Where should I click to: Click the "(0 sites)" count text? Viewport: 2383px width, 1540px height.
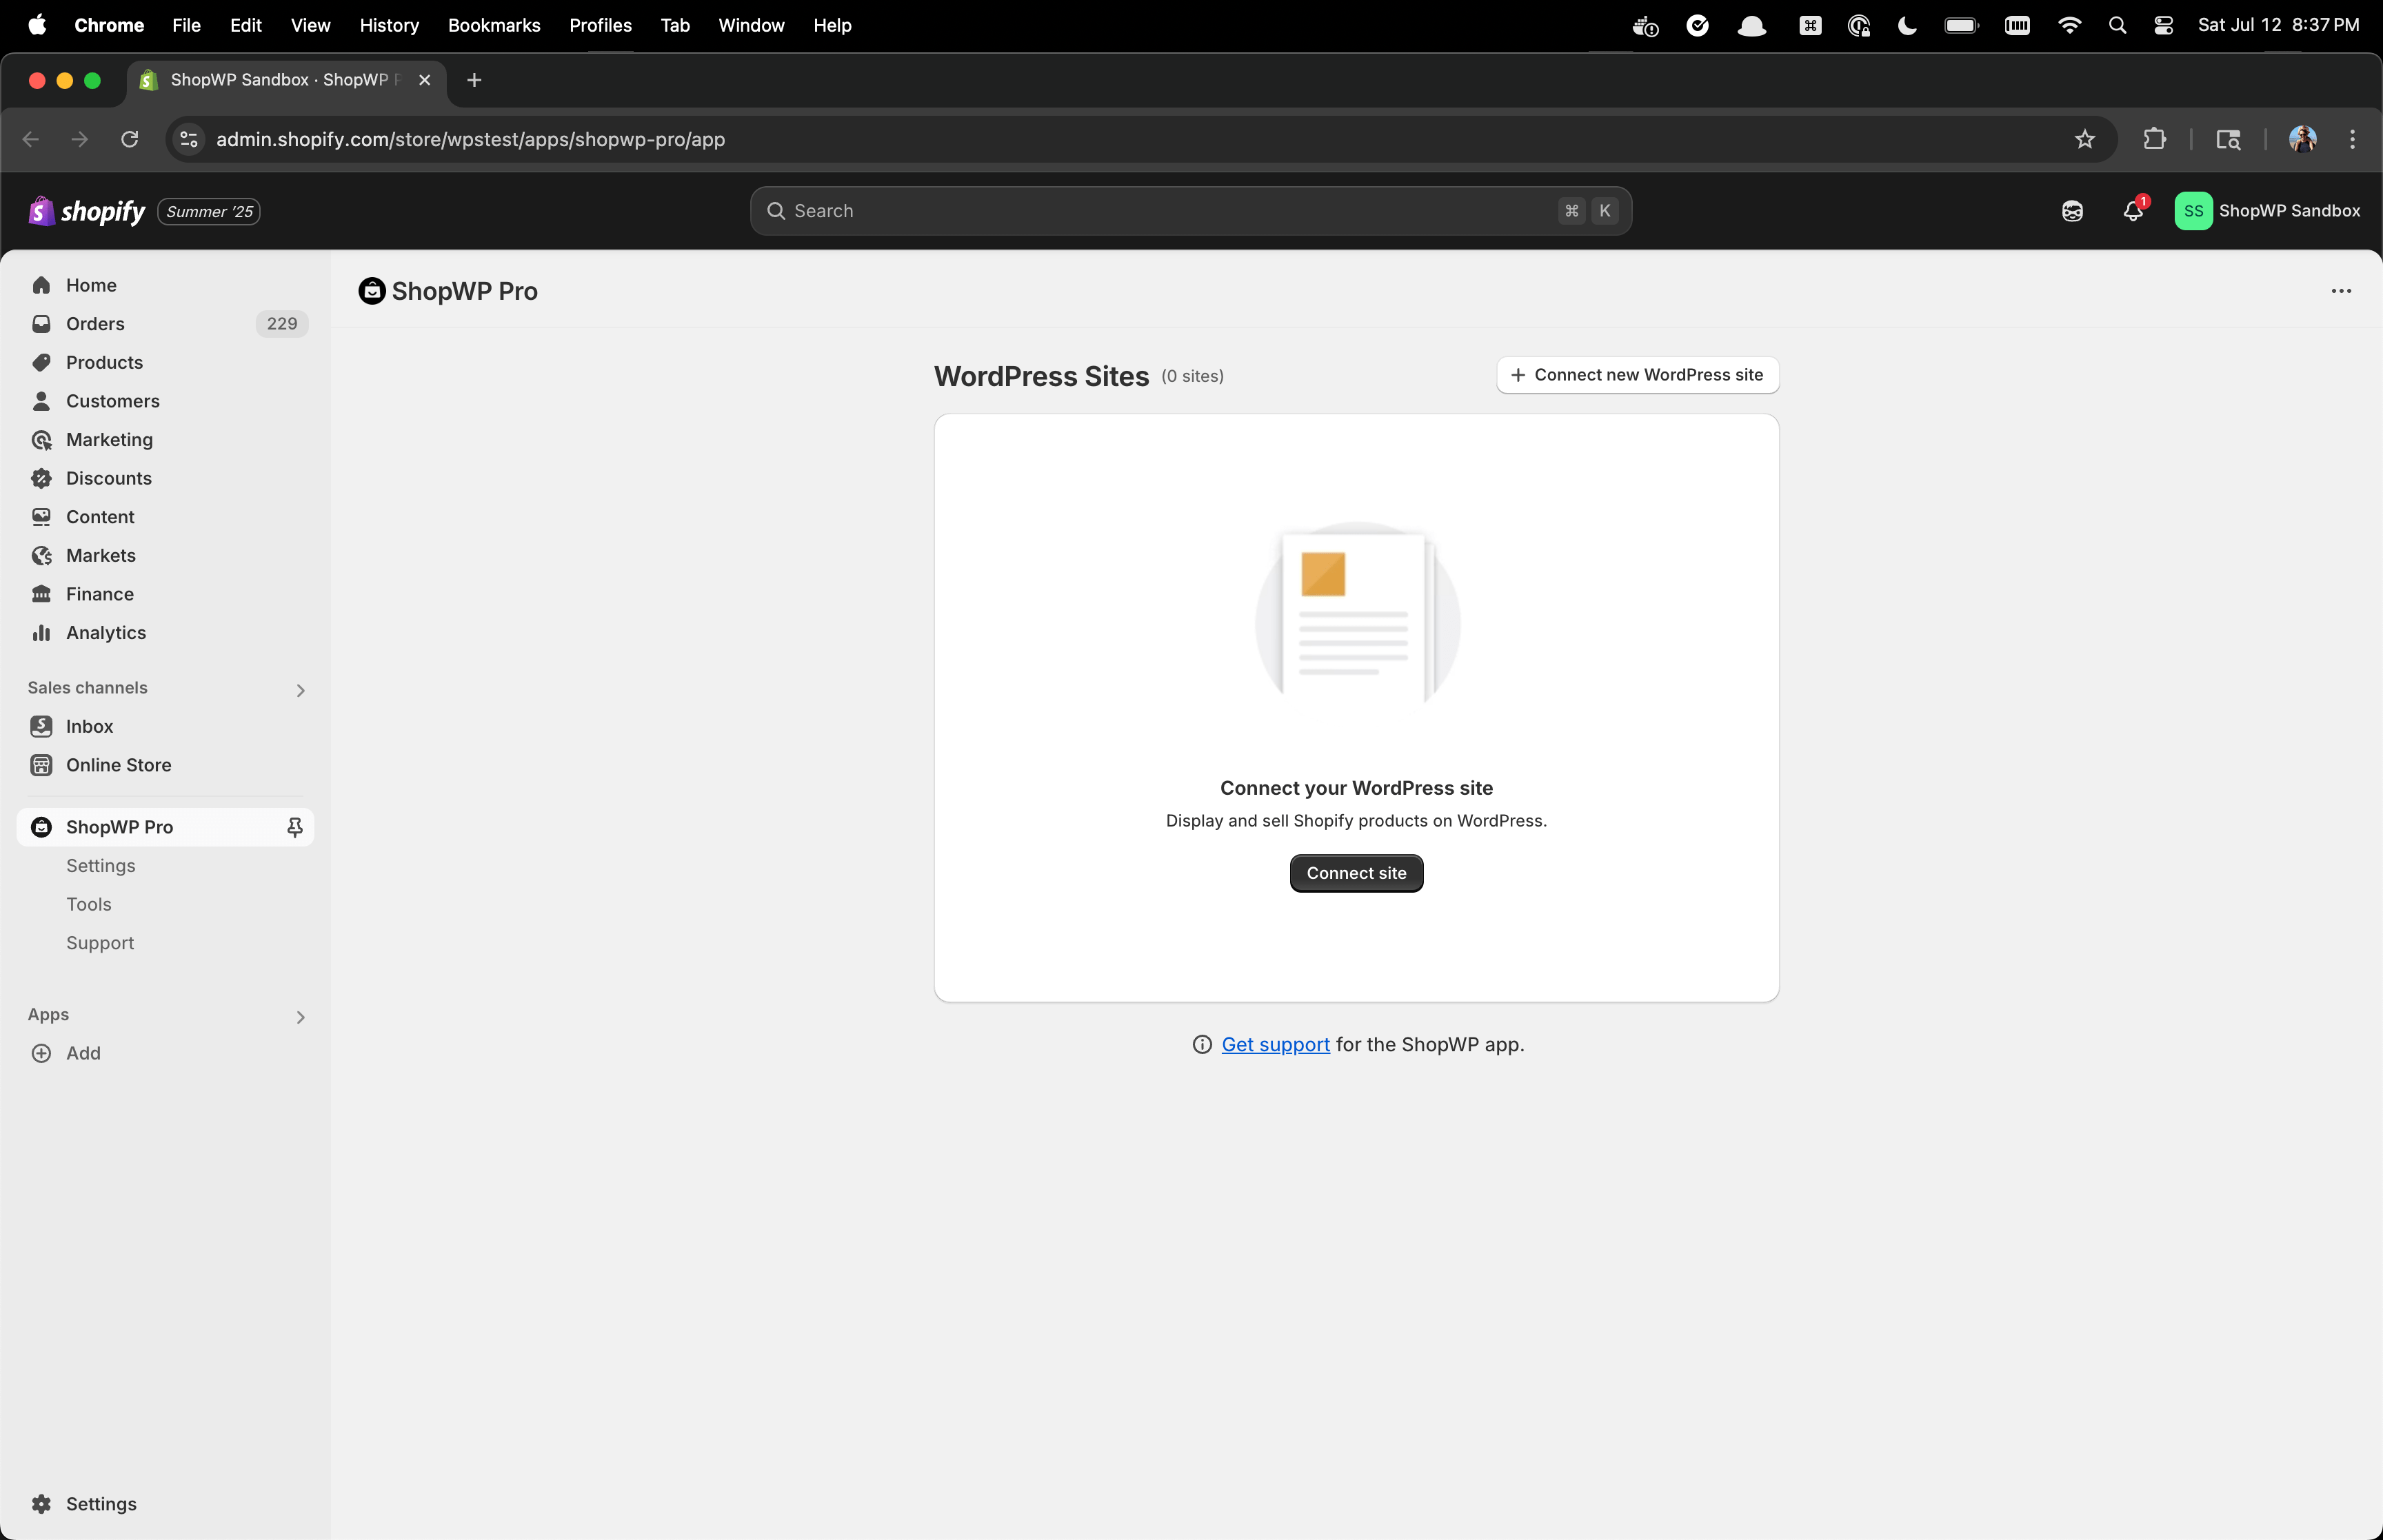pyautogui.click(x=1192, y=376)
